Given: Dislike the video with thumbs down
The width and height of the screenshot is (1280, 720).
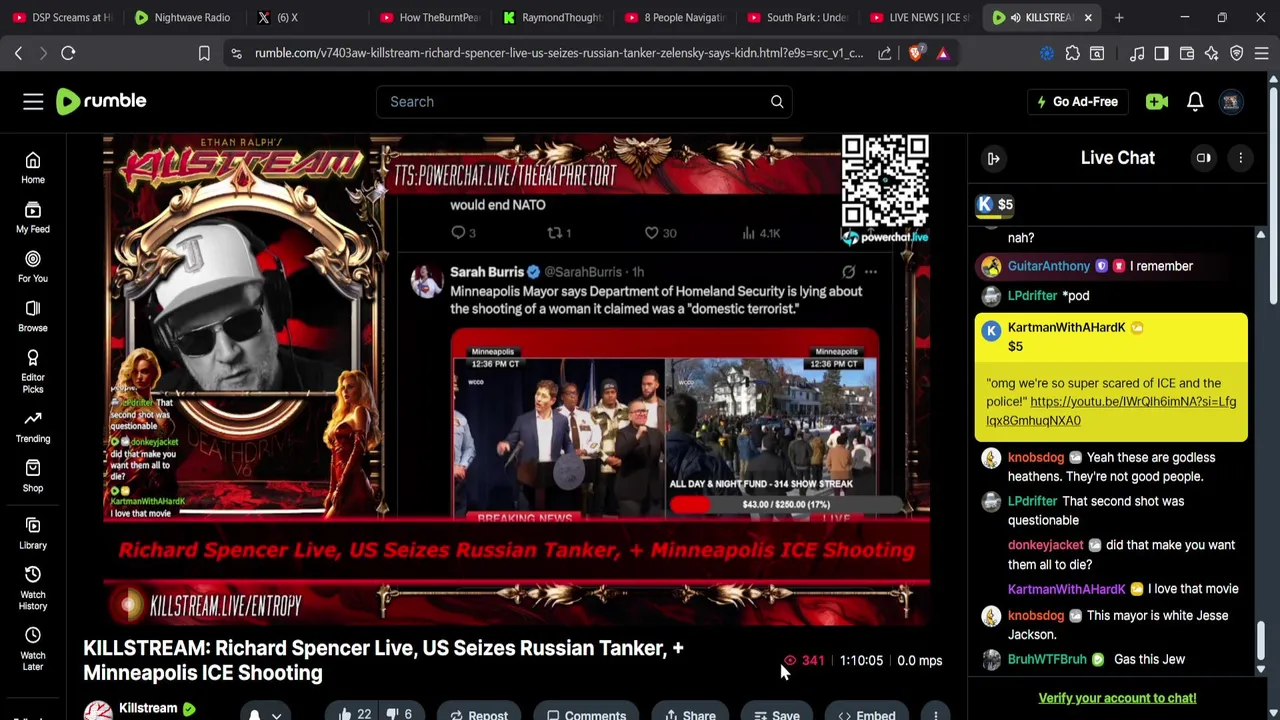Looking at the screenshot, I should click(x=402, y=714).
